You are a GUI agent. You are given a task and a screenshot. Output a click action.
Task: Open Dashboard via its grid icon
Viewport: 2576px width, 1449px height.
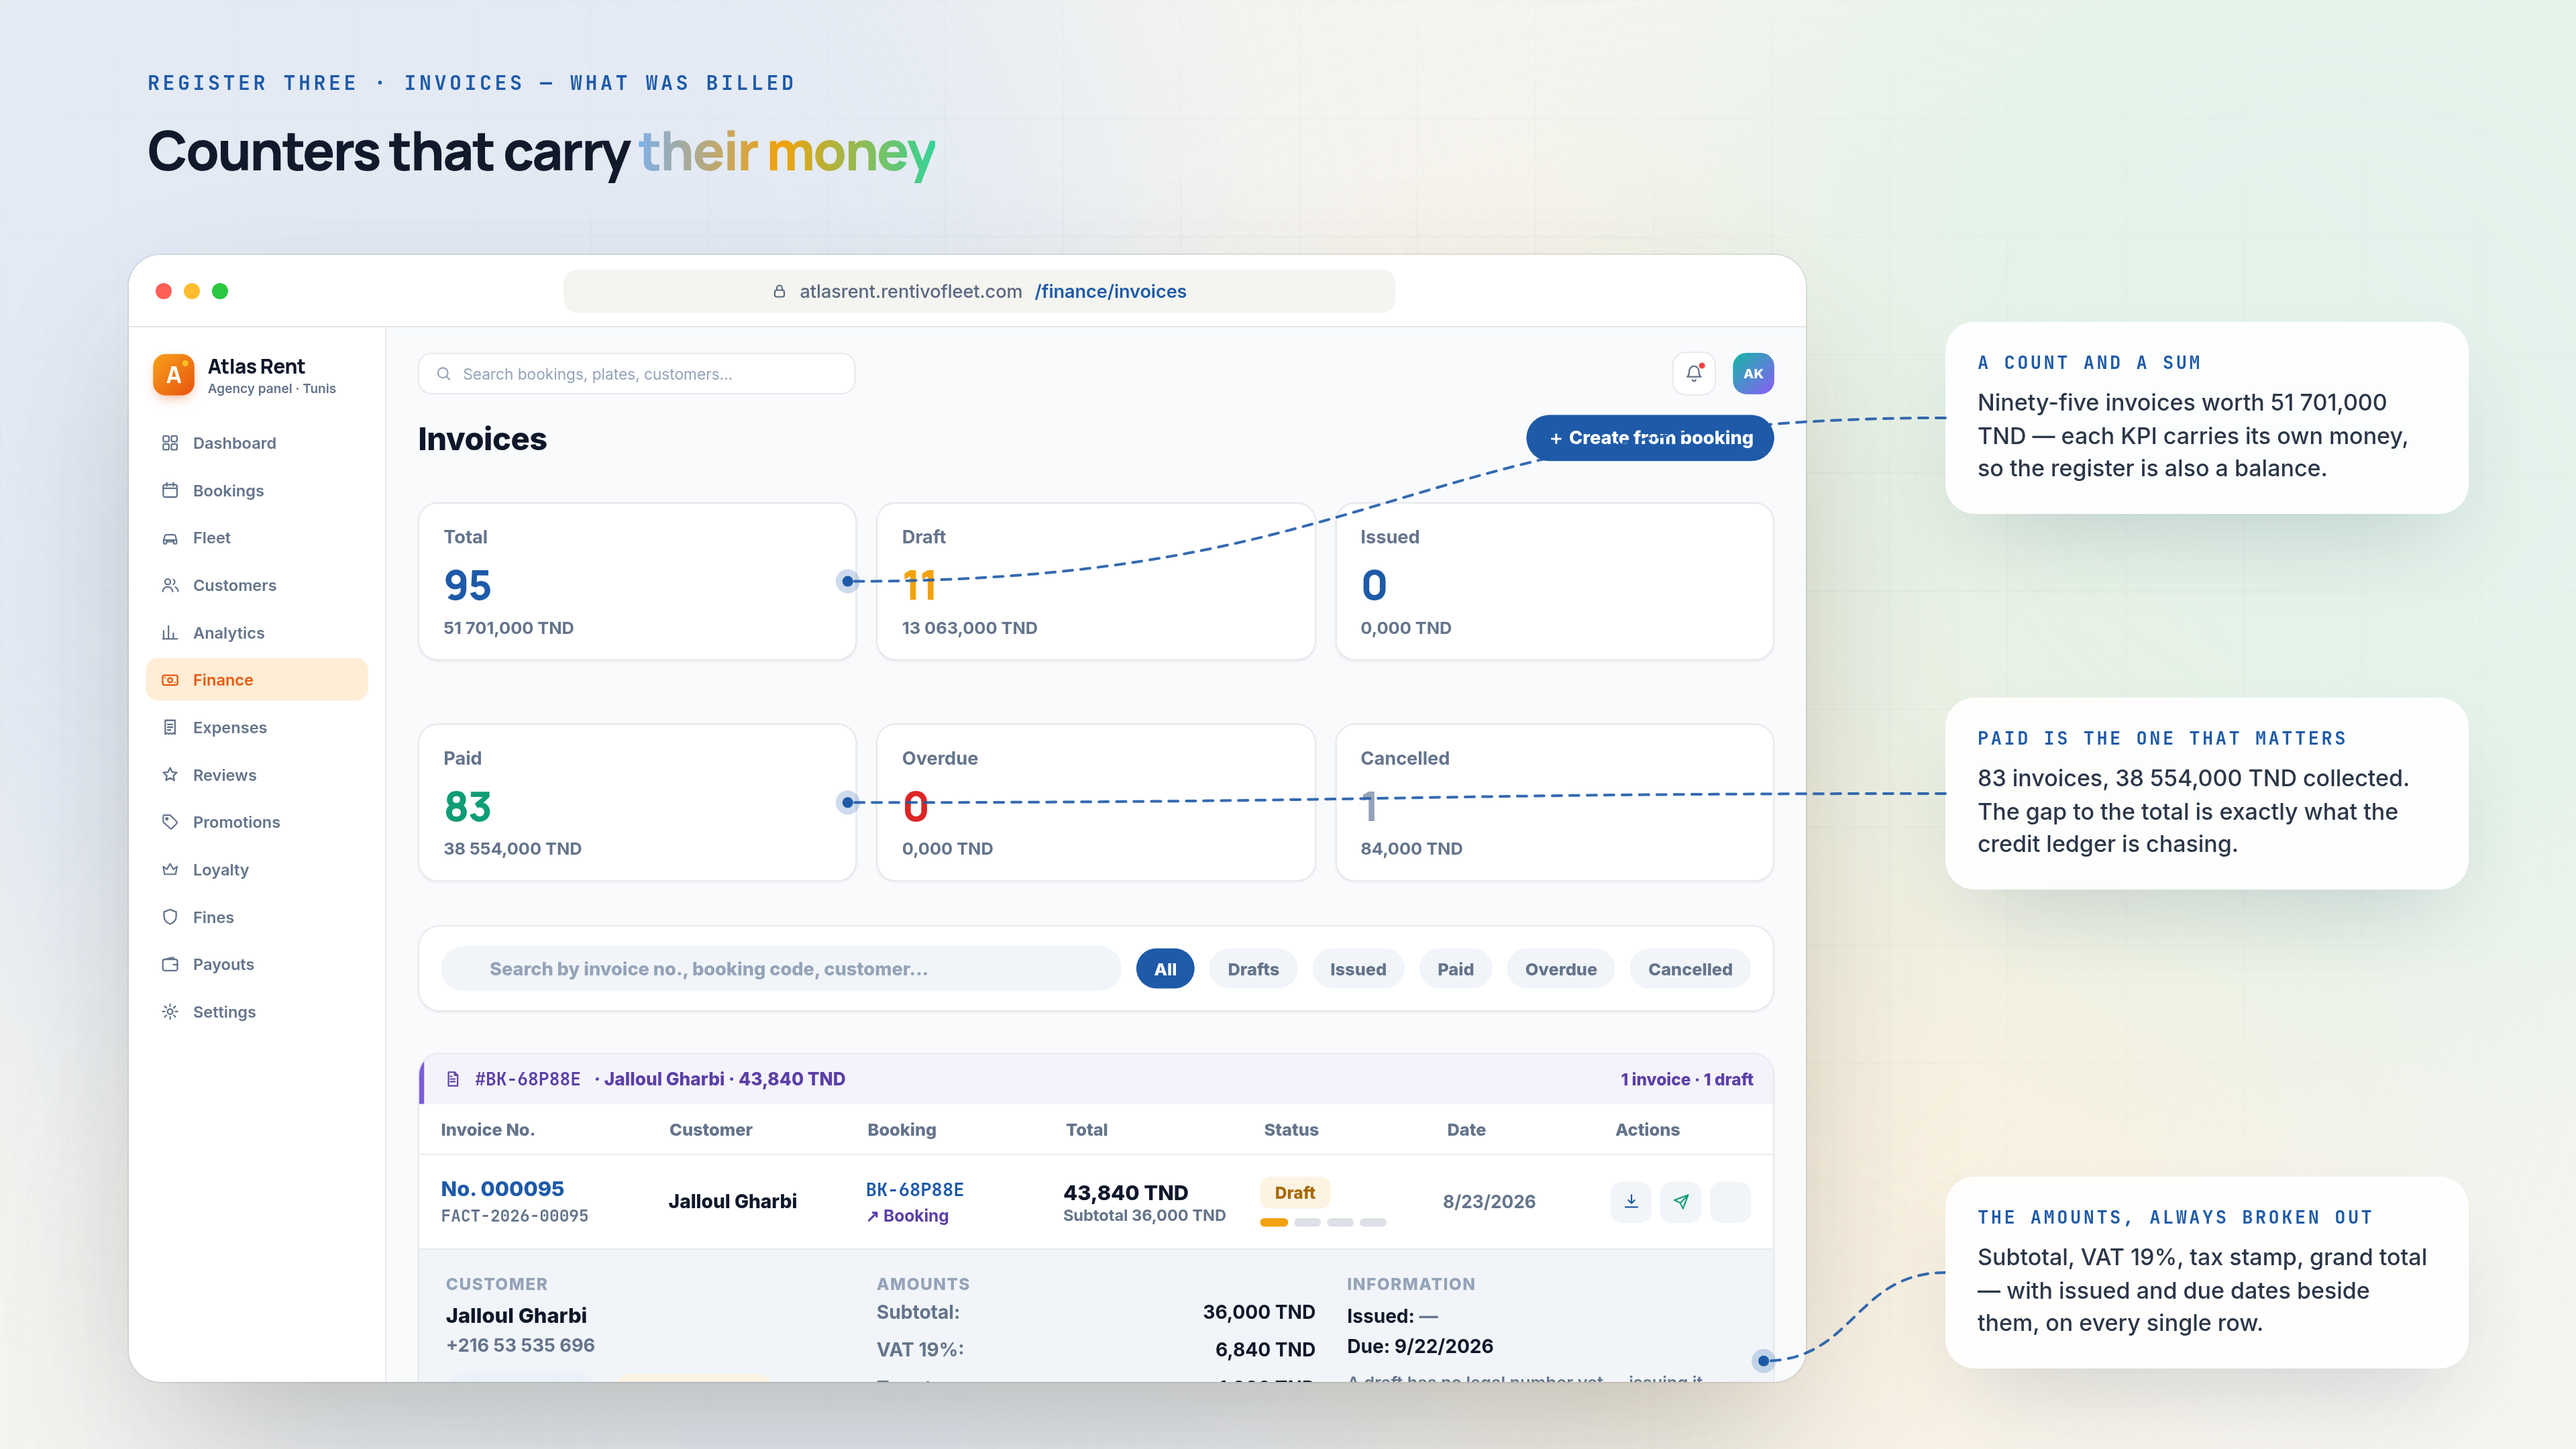170,443
